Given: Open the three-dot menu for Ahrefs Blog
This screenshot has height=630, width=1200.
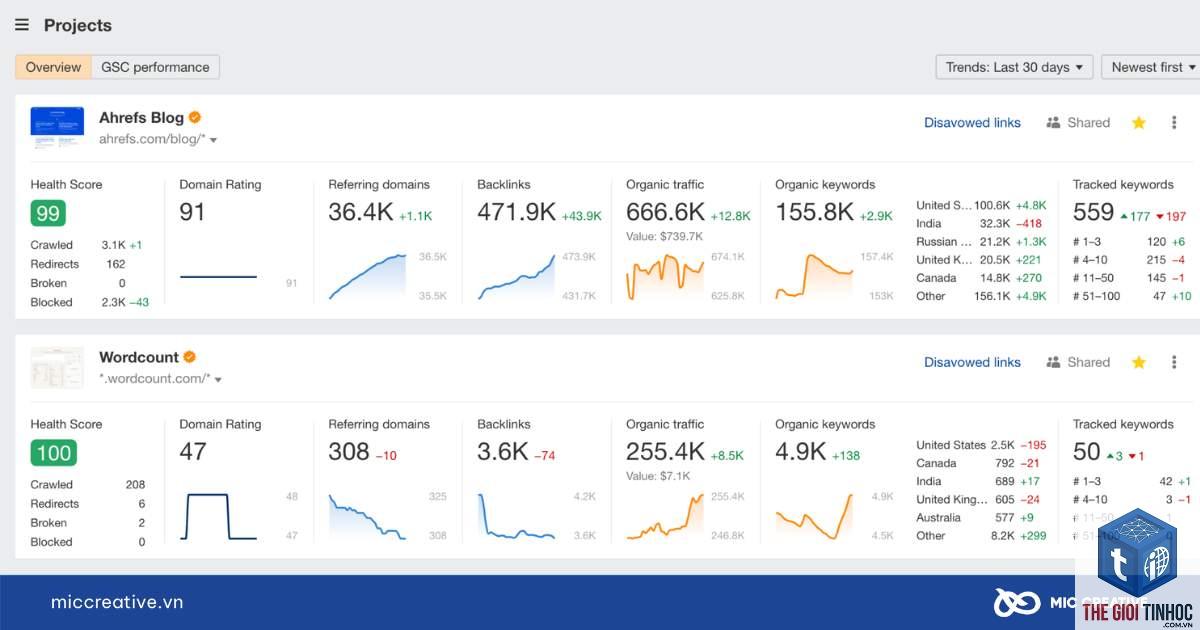Looking at the screenshot, I should 1173,123.
